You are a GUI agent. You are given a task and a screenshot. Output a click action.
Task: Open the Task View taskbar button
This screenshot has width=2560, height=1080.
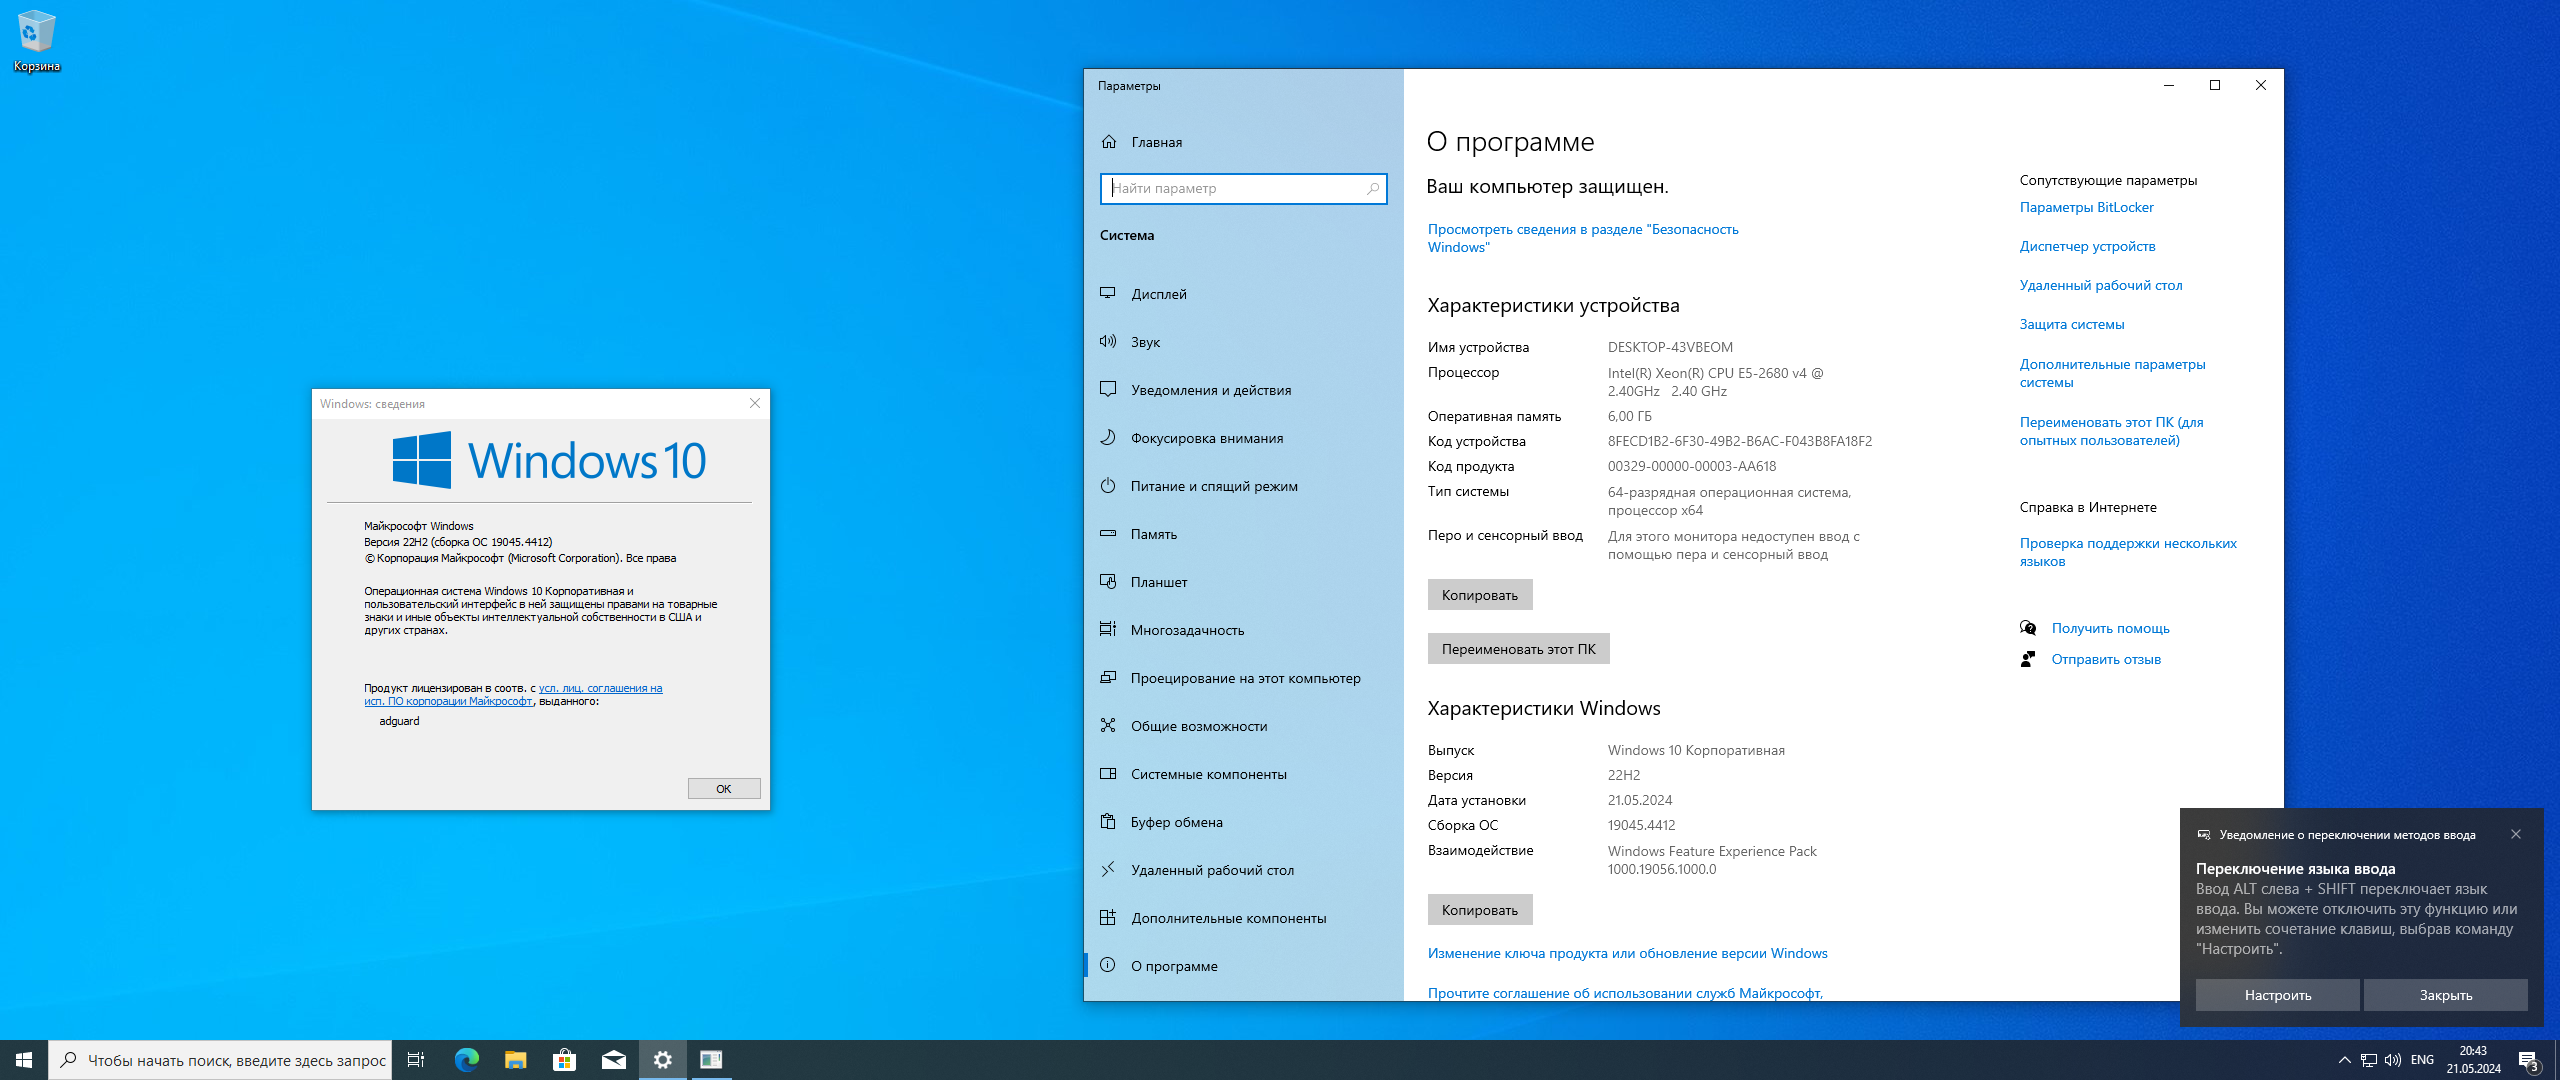(x=416, y=1060)
